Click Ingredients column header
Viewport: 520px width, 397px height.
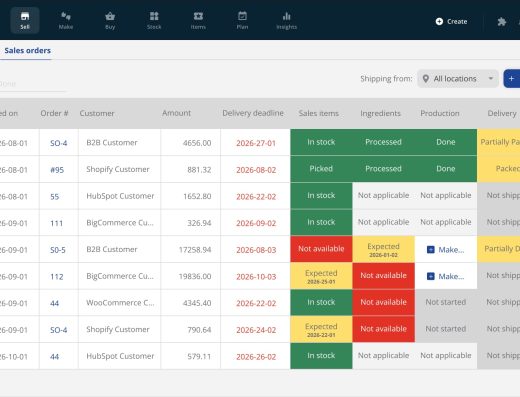click(380, 113)
